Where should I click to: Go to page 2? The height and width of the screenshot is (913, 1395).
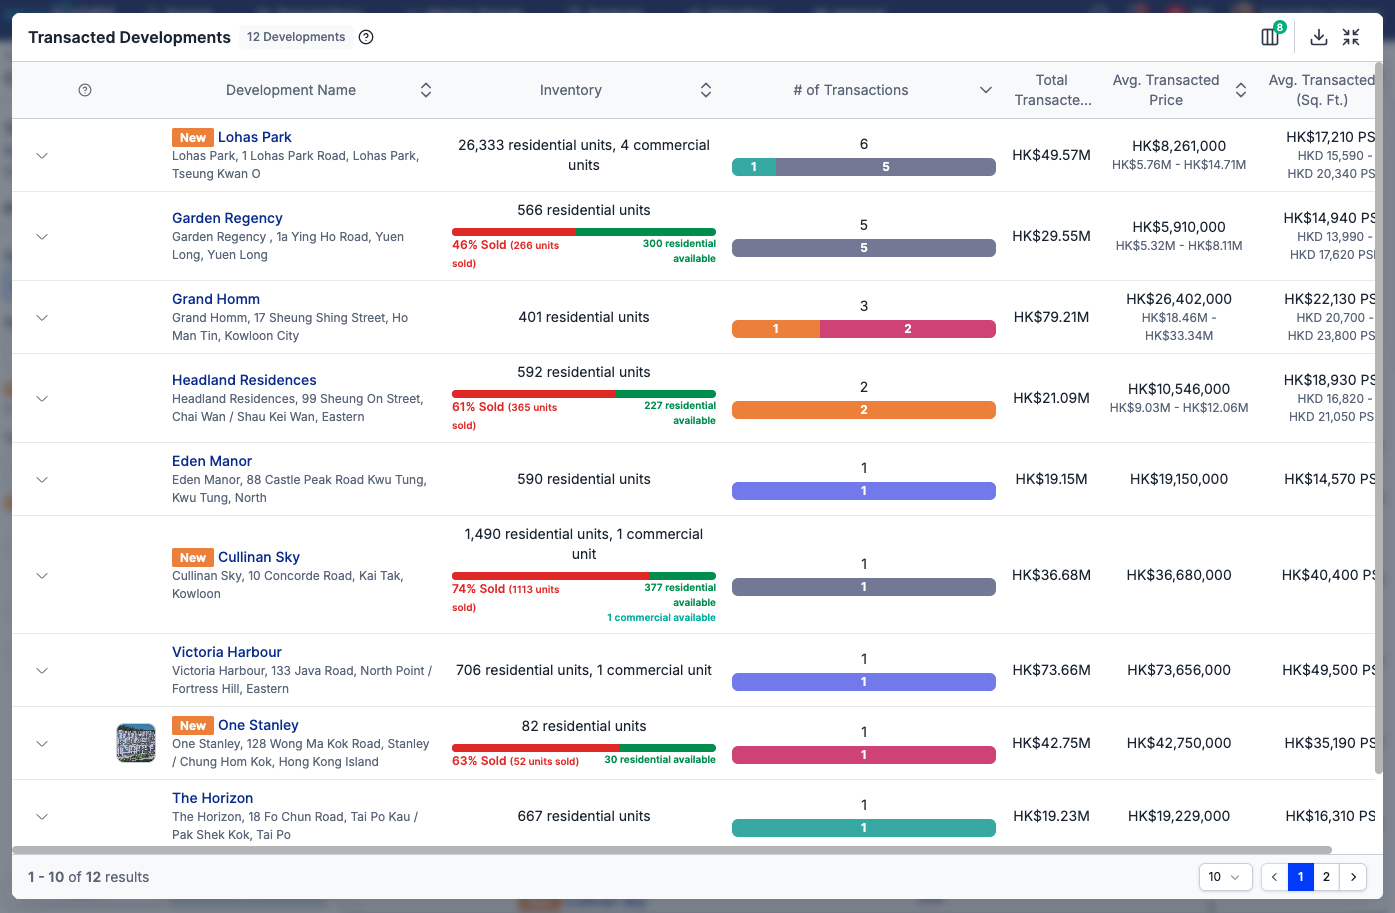click(x=1326, y=877)
